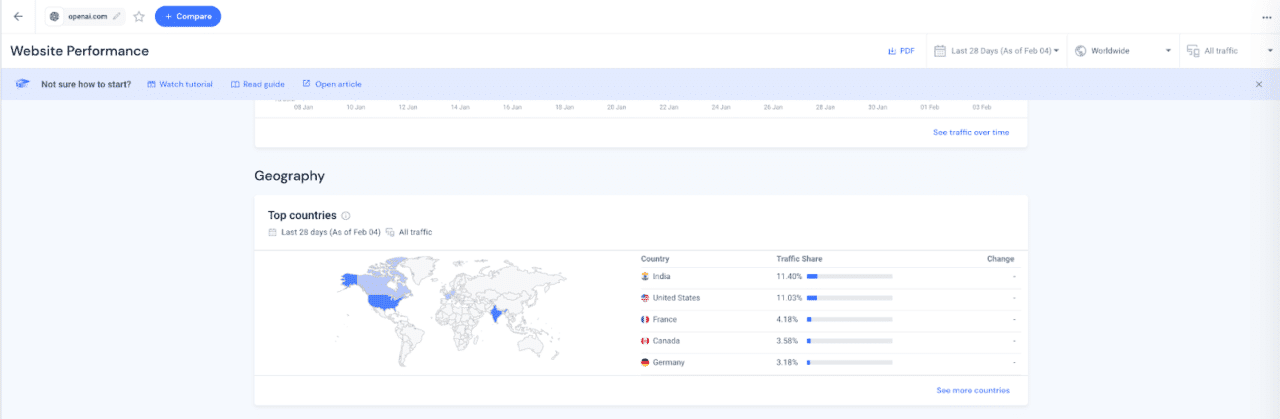
Task: Download report via PDF button
Action: point(901,51)
